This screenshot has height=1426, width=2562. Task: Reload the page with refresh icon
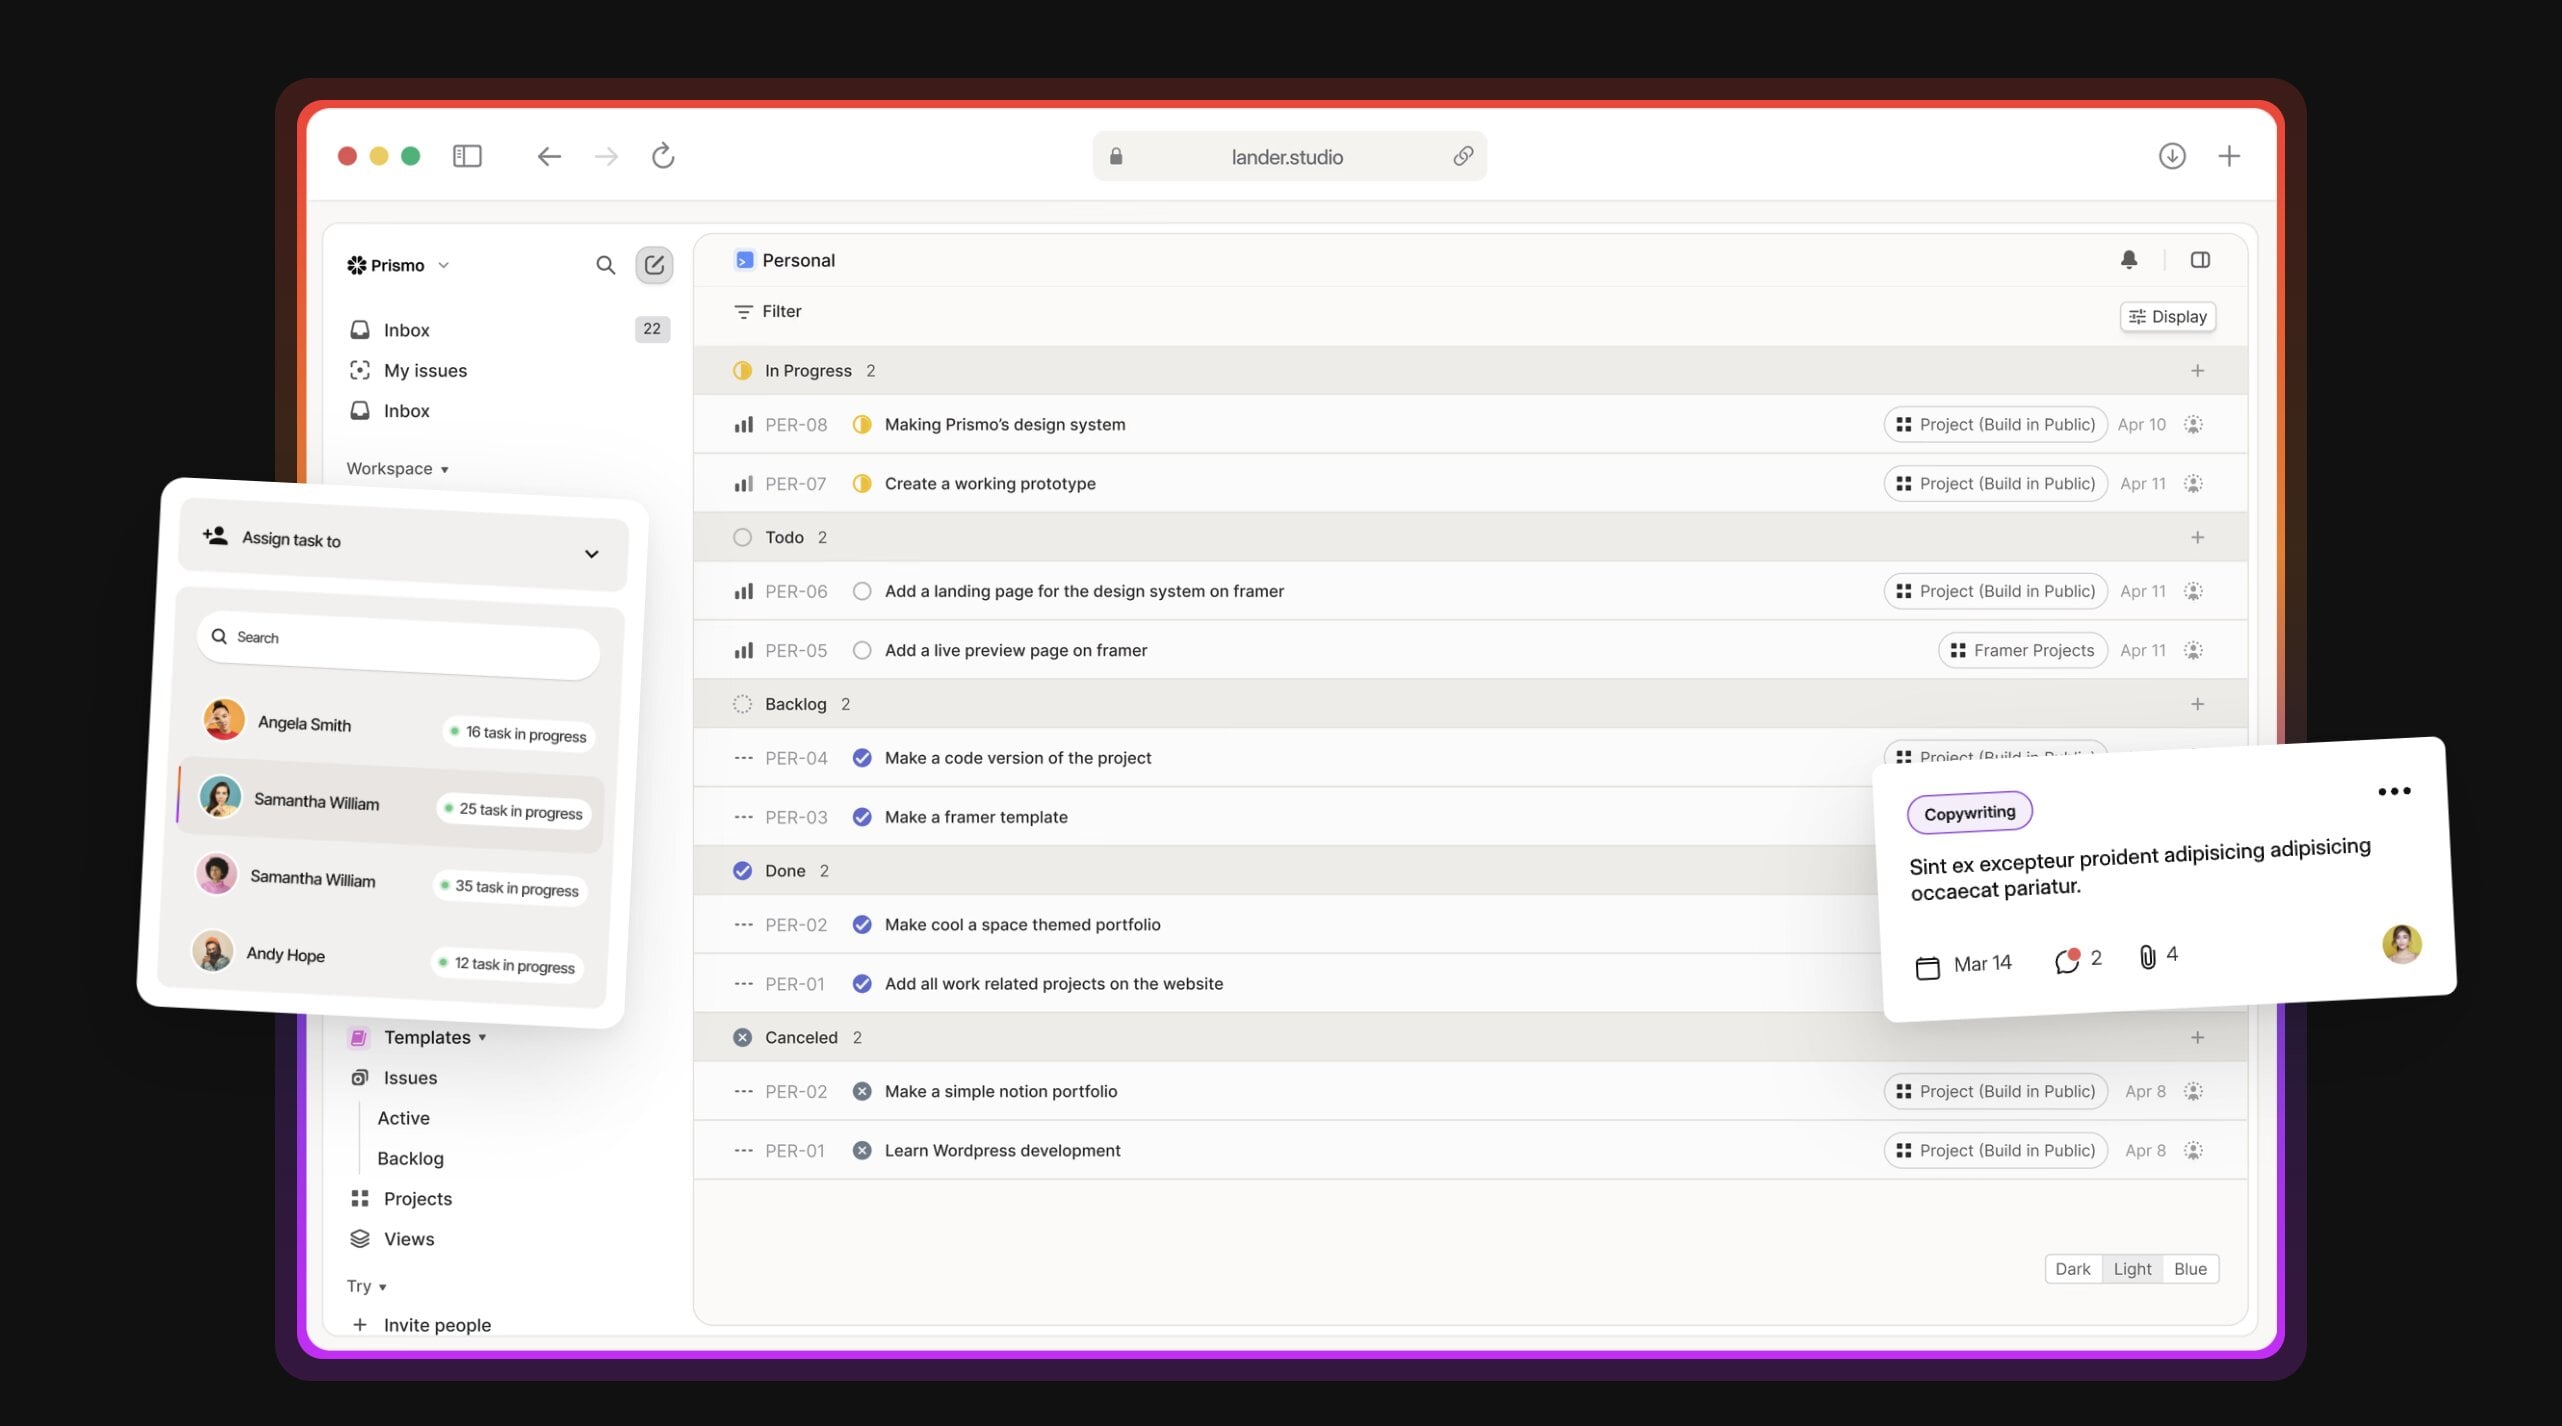(x=663, y=156)
